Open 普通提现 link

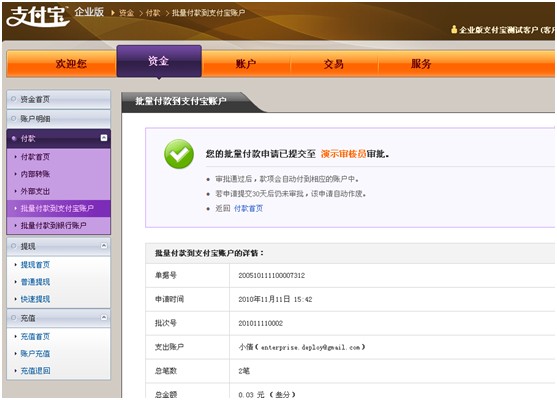tap(35, 282)
